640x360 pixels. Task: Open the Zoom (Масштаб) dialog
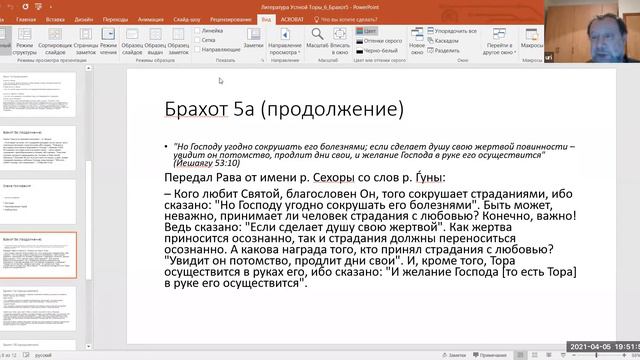tap(317, 39)
